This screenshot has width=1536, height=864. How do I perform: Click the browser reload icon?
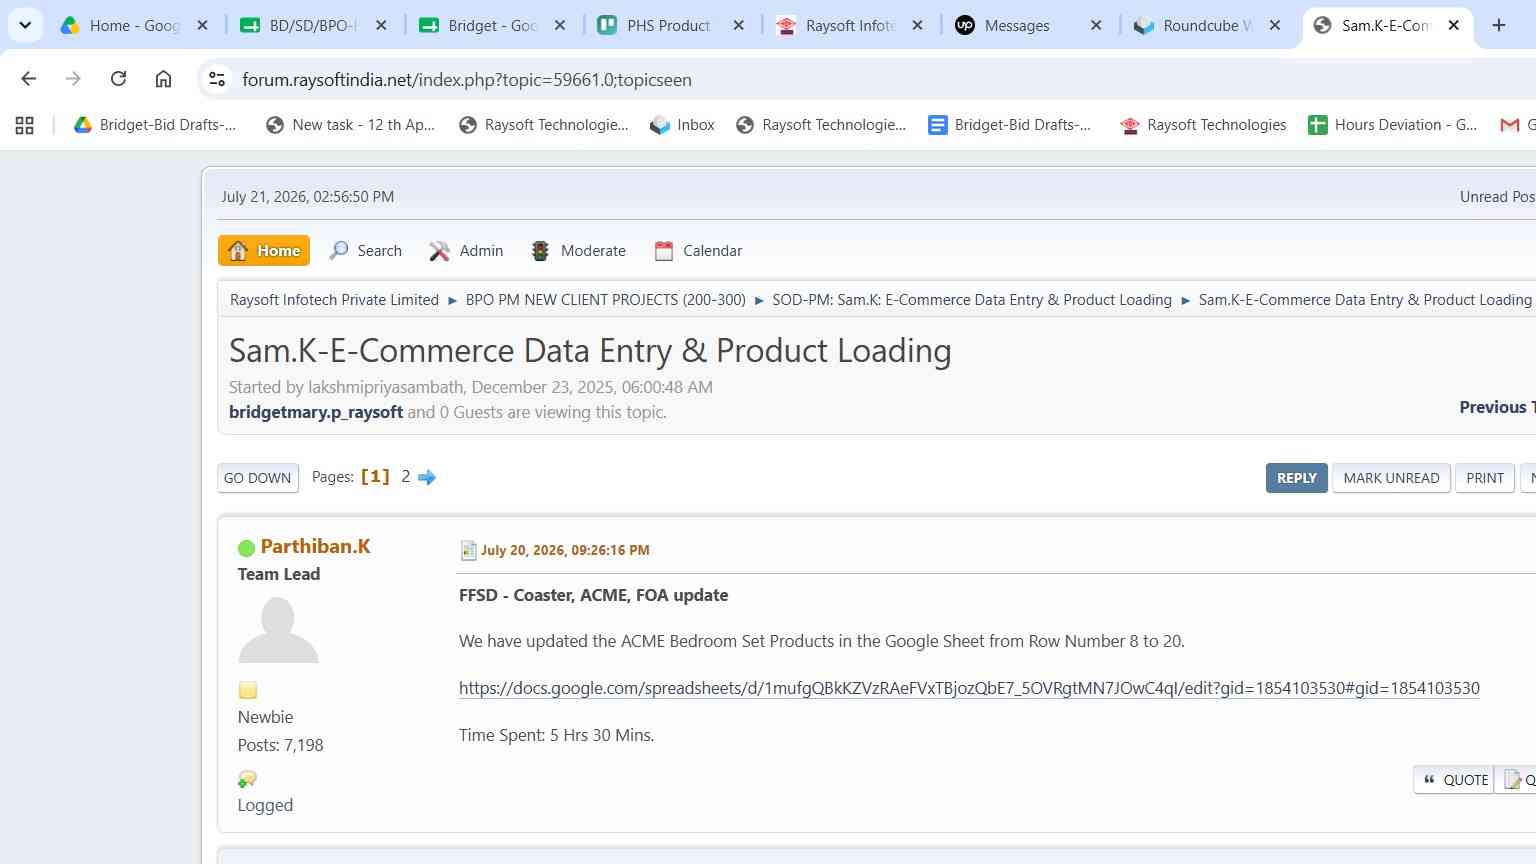point(118,79)
